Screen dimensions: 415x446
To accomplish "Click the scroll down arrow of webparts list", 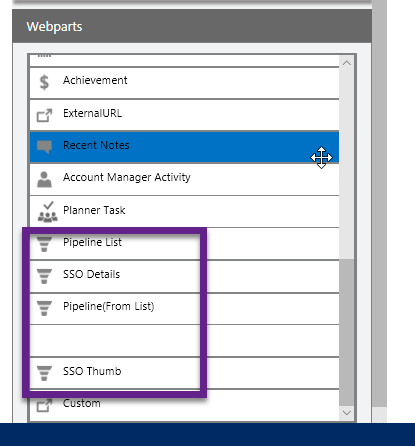I will click(347, 413).
